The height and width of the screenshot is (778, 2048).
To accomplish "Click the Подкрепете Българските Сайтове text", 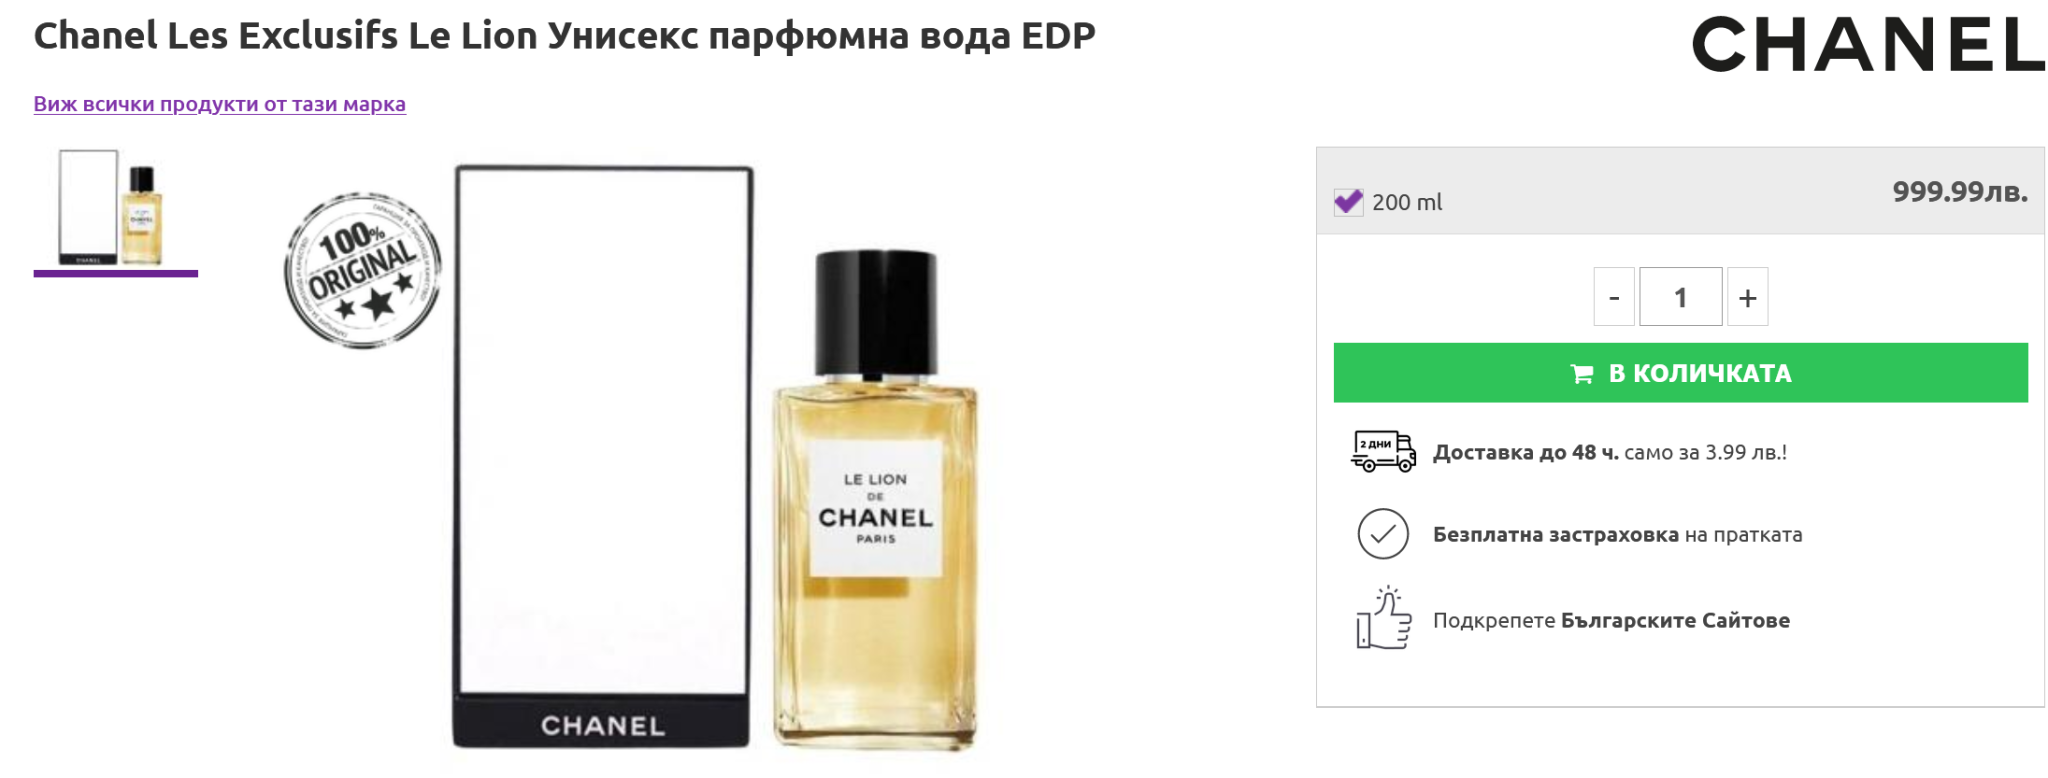I will (1611, 621).
